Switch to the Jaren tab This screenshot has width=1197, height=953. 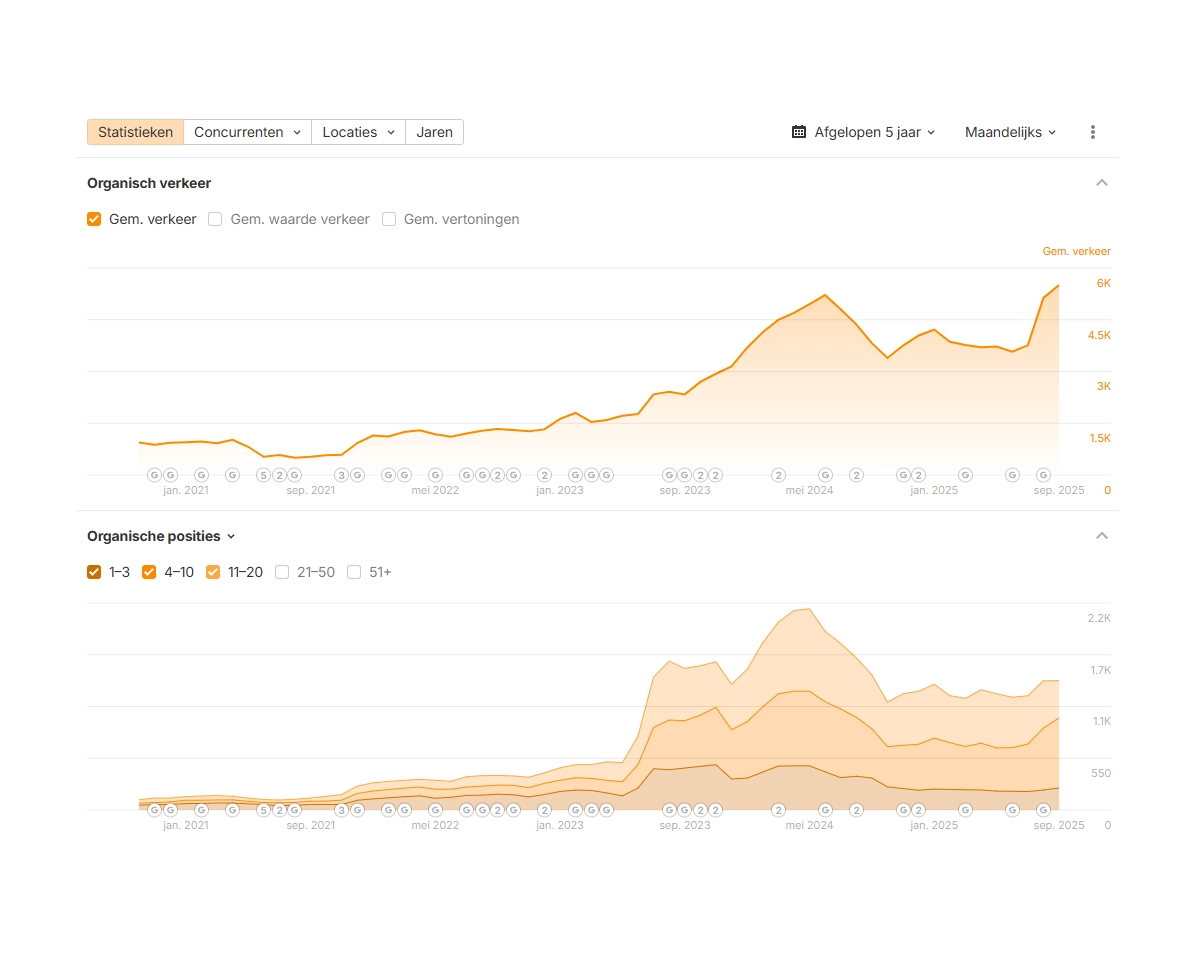tap(434, 132)
